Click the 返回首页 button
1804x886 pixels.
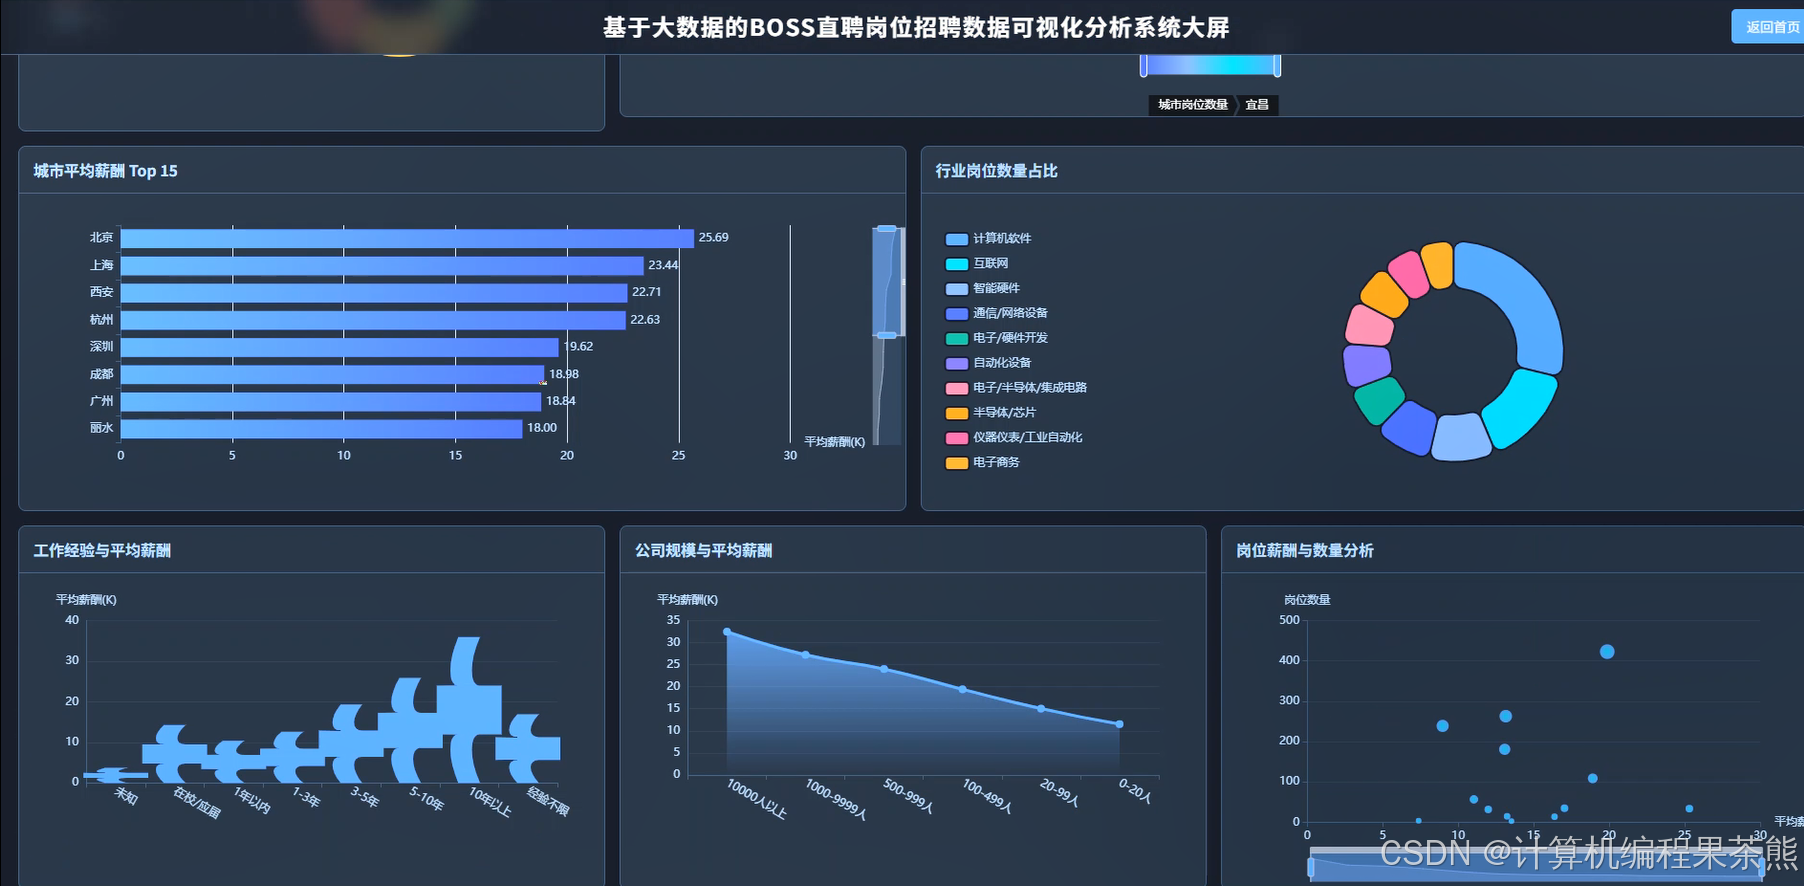pos(1770,27)
